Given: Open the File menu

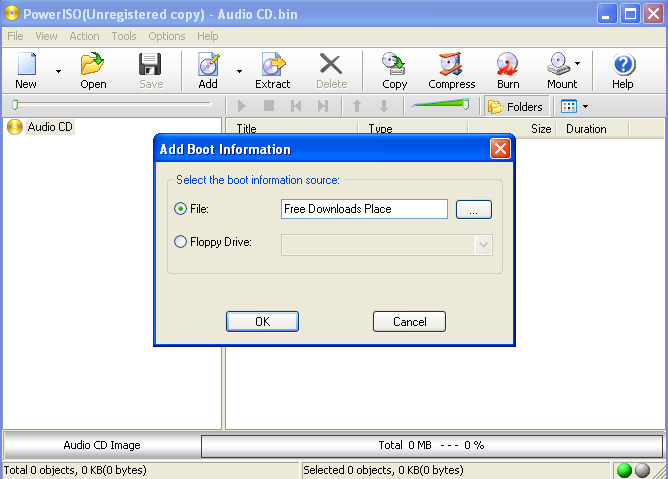Looking at the screenshot, I should 15,36.
